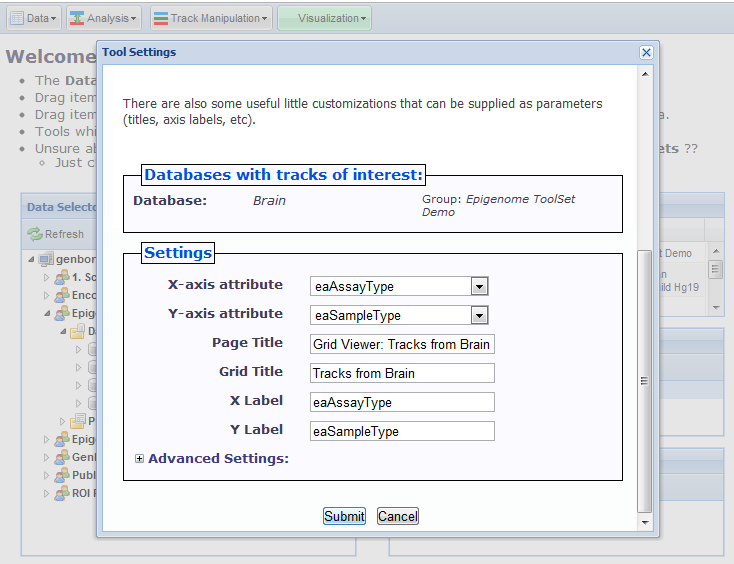Collapse the genboree root tree node

coord(32,260)
